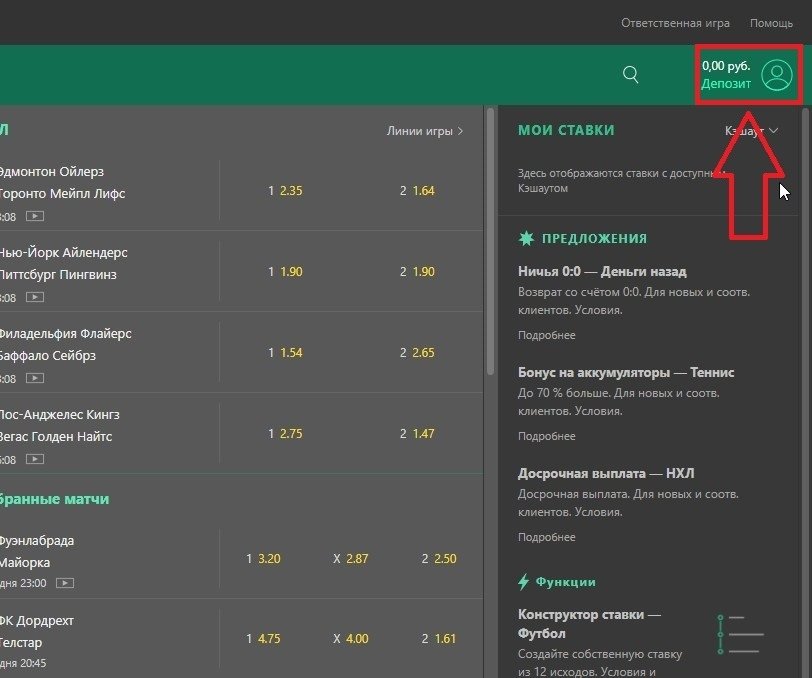Open Responsible Gaming in the top menu

pyautogui.click(x=675, y=23)
